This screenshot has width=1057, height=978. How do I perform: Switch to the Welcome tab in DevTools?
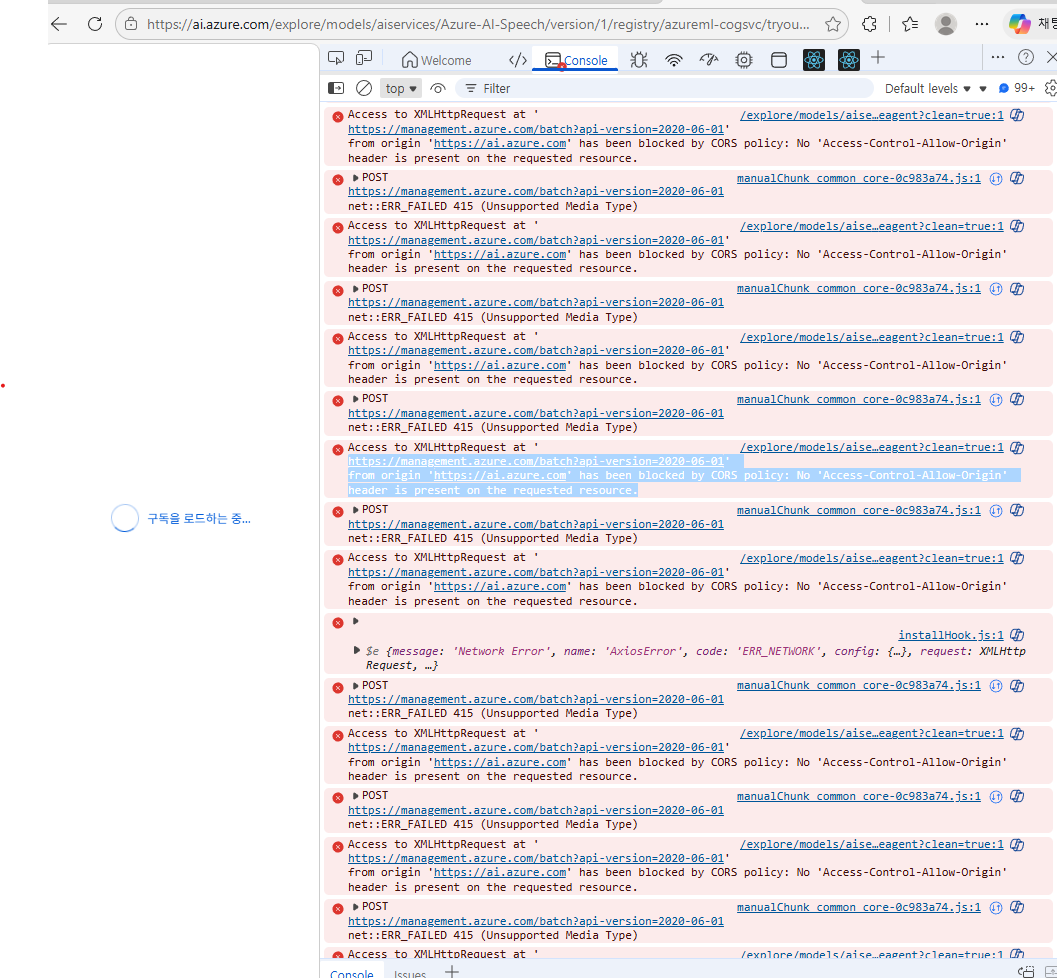tap(436, 60)
